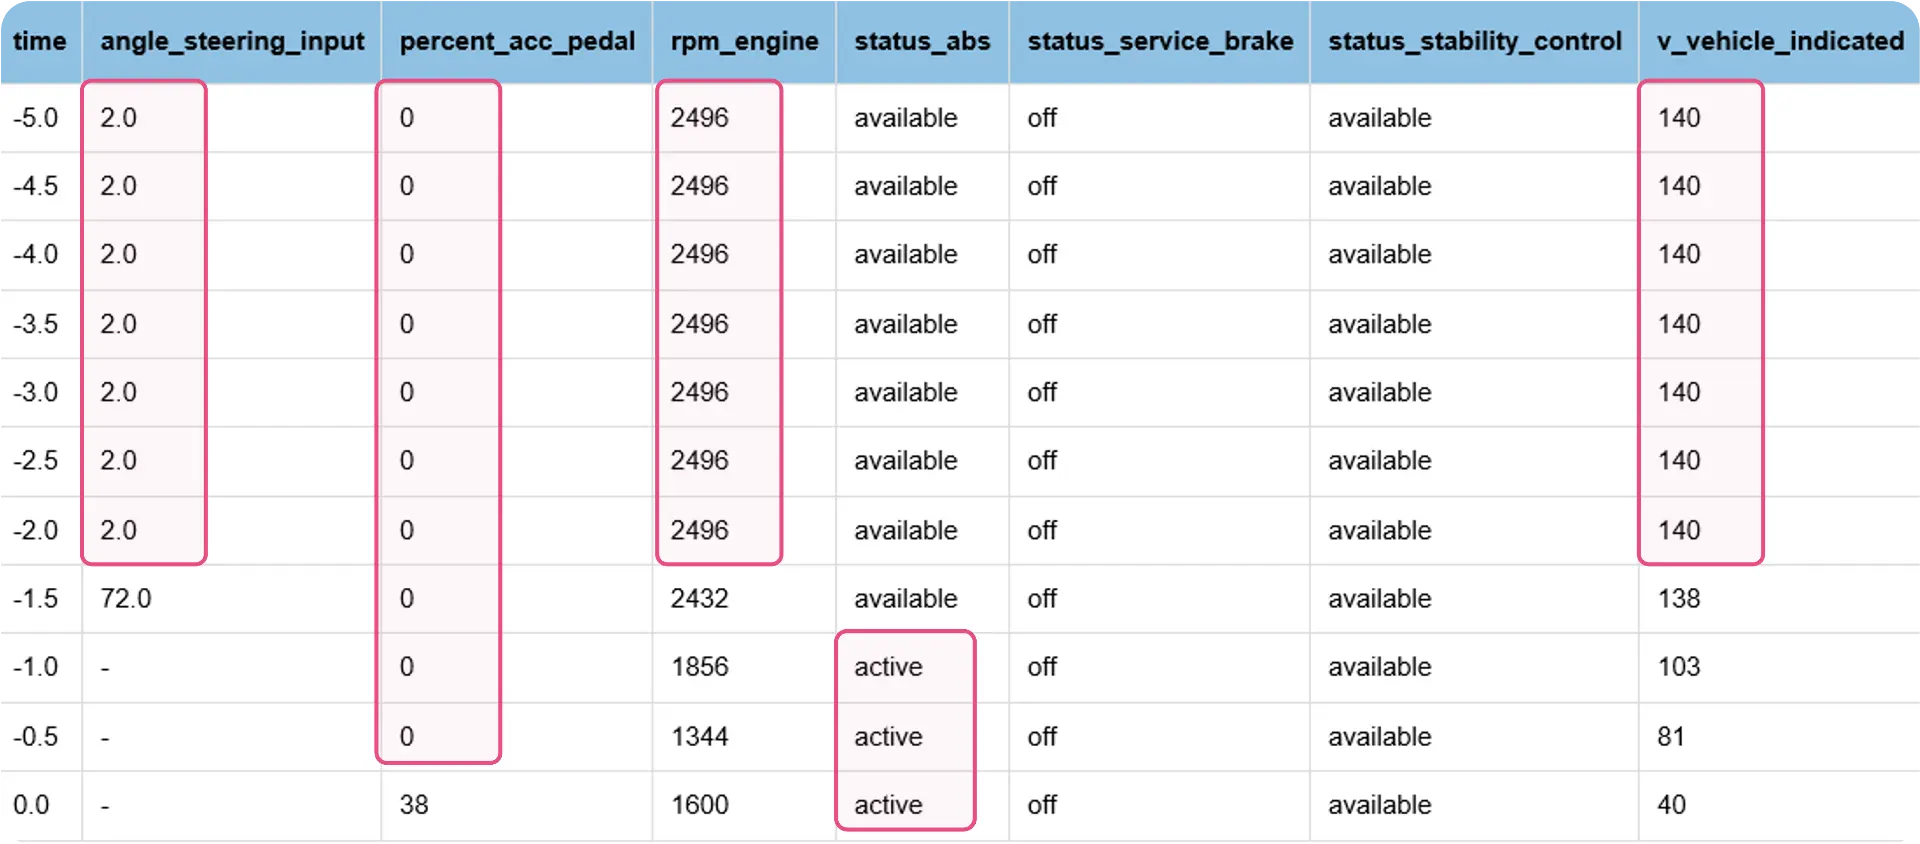Select the time cell -4.0
Image resolution: width=1920 pixels, height=844 pixels.
(x=36, y=254)
